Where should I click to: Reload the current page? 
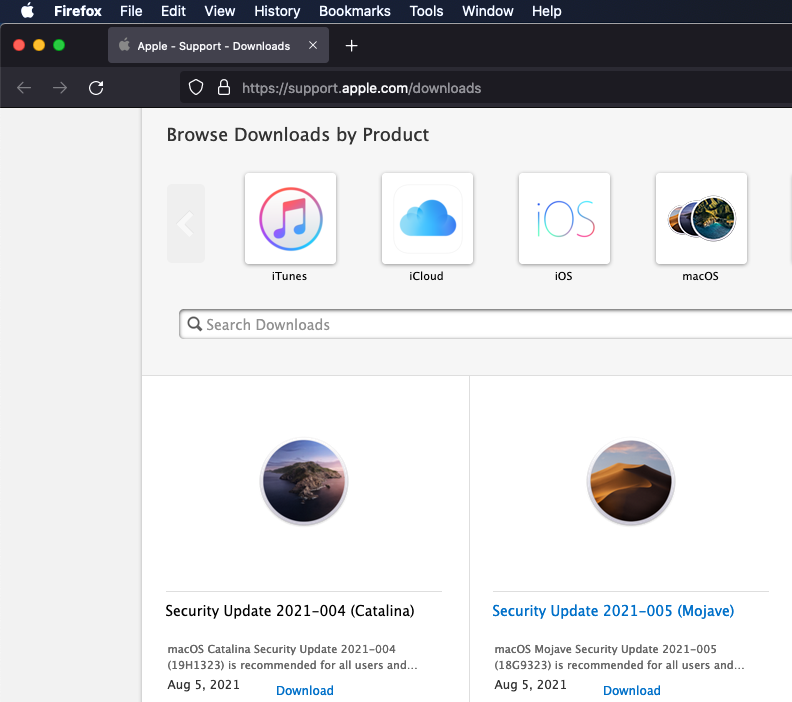96,88
